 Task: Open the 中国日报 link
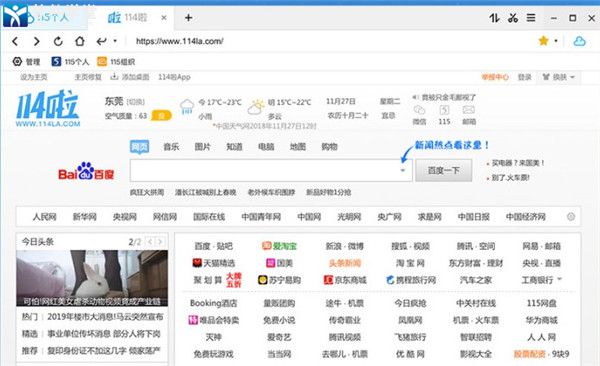pyautogui.click(x=474, y=217)
